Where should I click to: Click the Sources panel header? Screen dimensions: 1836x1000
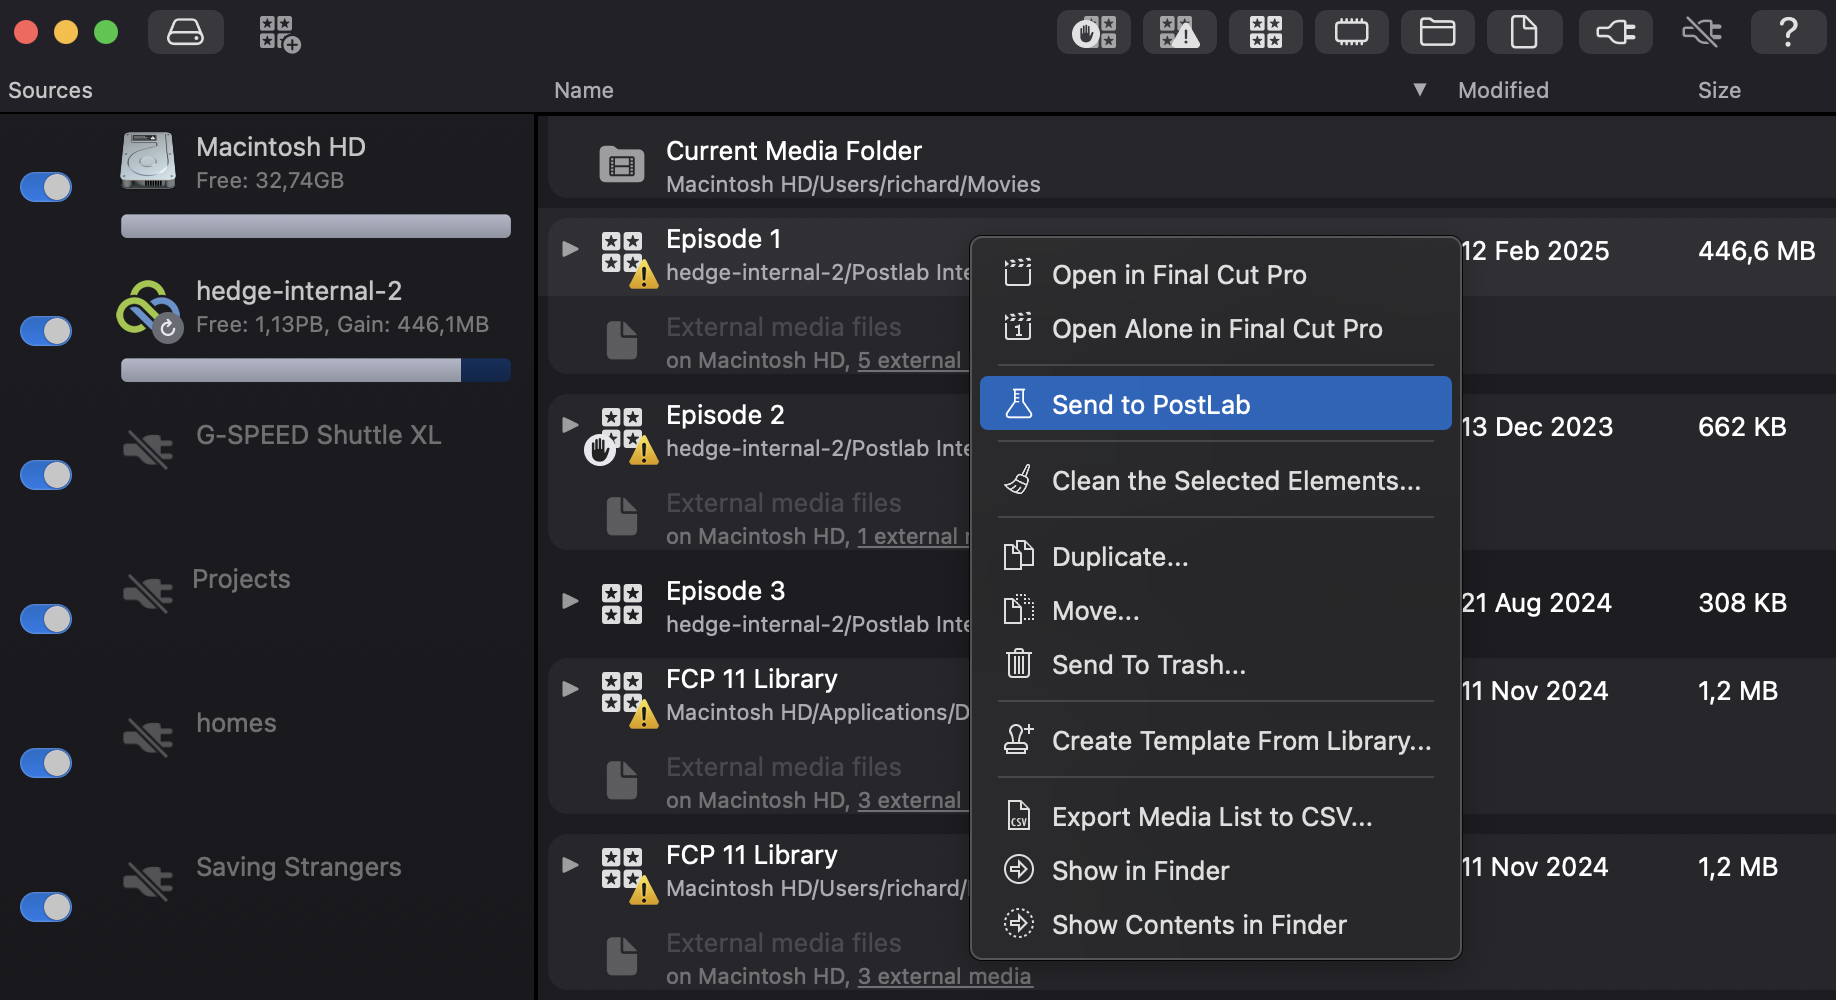click(50, 90)
